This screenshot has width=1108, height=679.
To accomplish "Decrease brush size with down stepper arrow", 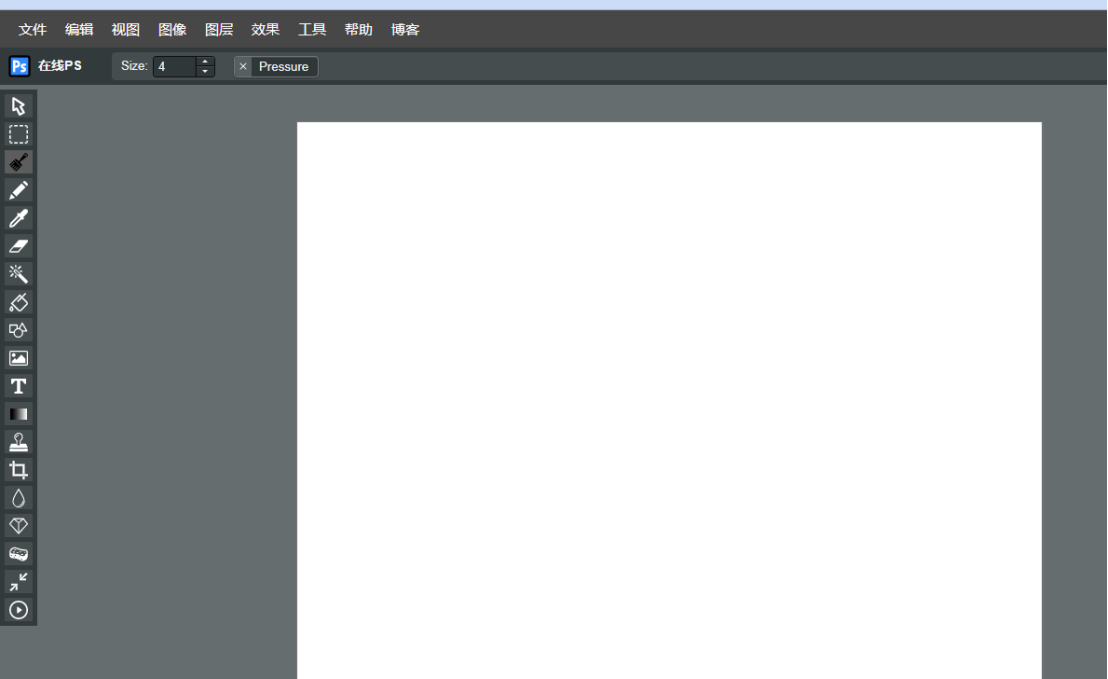I will click(x=204, y=71).
